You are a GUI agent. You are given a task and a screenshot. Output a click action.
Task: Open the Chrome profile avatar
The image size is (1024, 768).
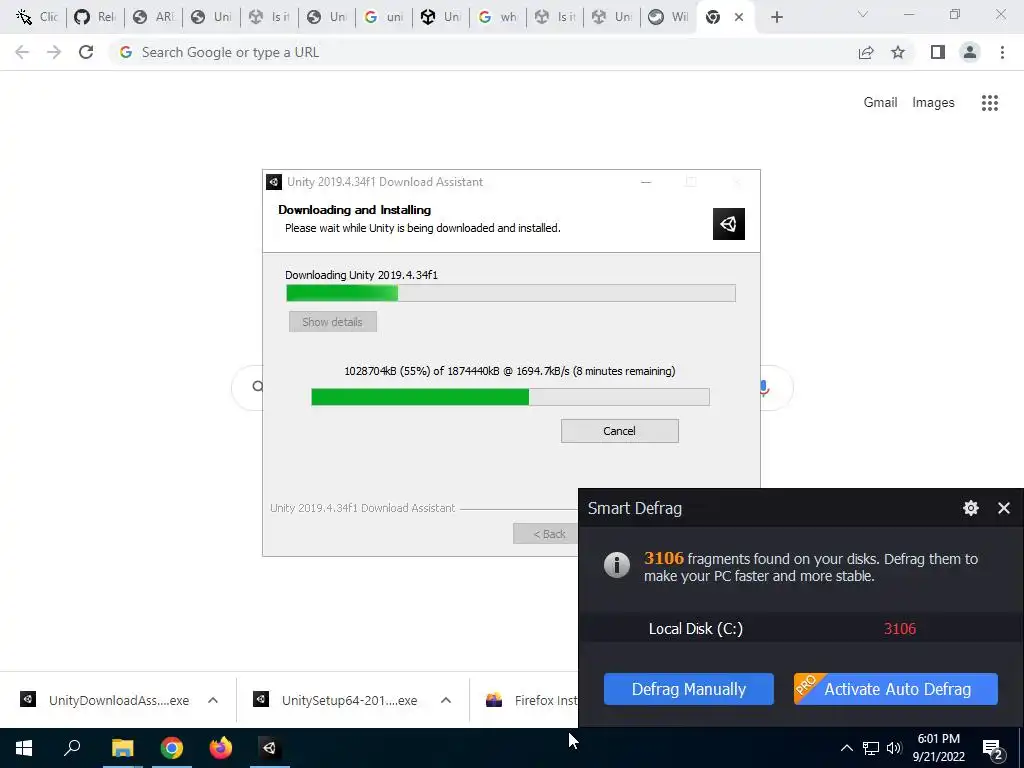tap(970, 52)
